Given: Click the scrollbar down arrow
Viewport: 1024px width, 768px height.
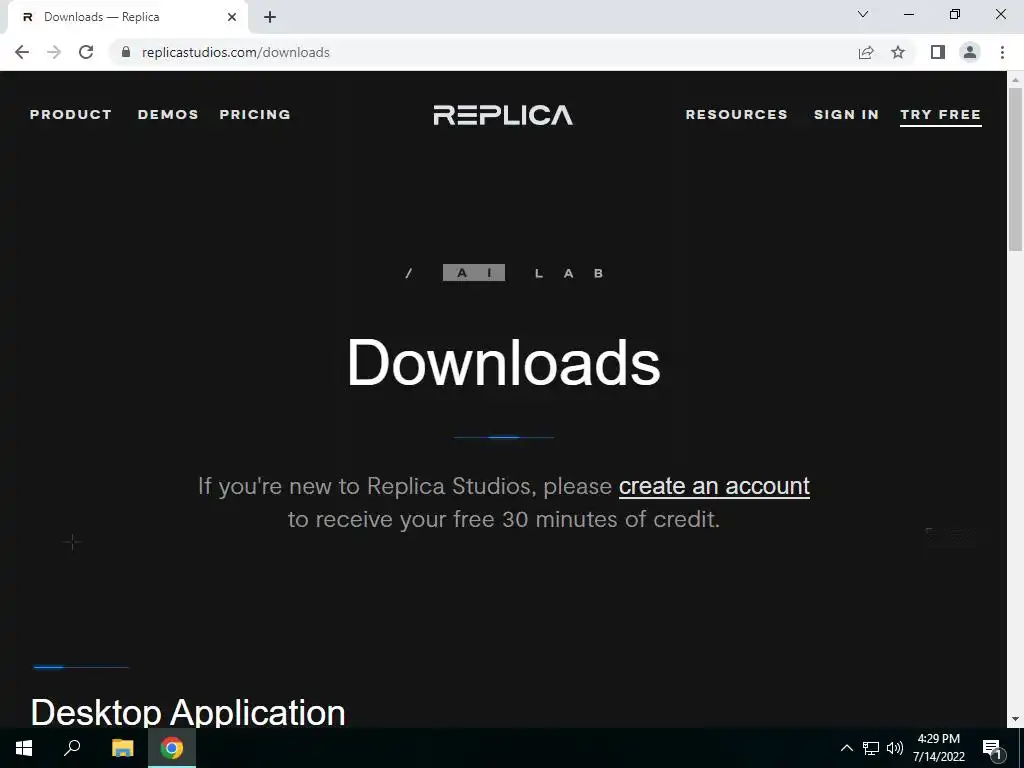Looking at the screenshot, I should (1015, 720).
